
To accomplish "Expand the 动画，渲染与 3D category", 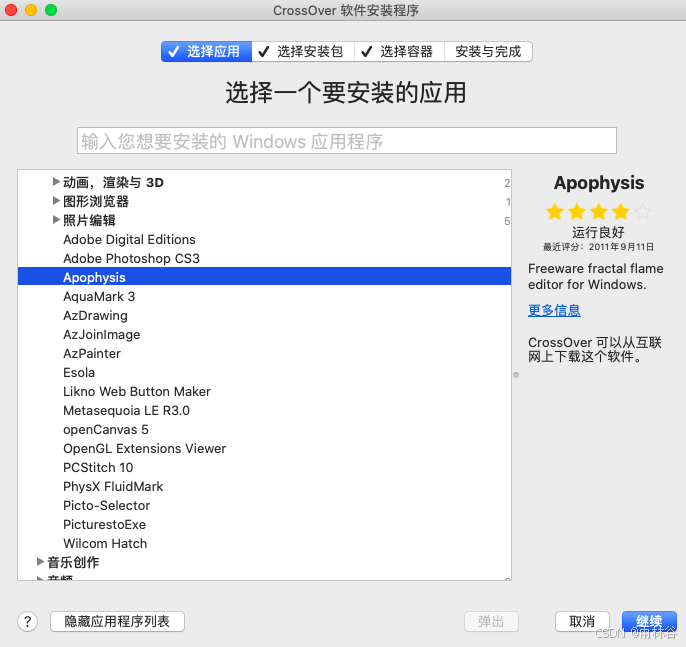I will [56, 181].
